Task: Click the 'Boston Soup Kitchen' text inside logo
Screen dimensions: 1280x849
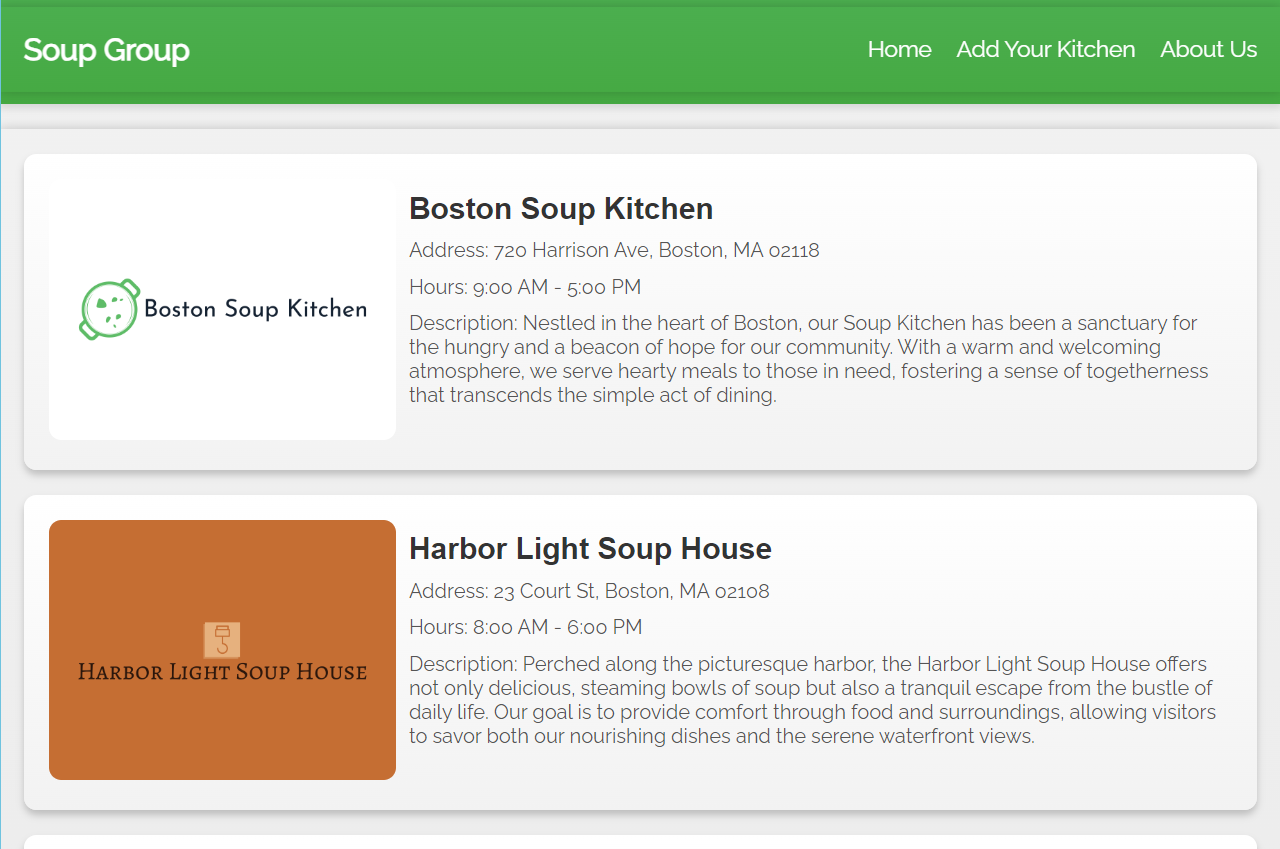Action: (255, 309)
